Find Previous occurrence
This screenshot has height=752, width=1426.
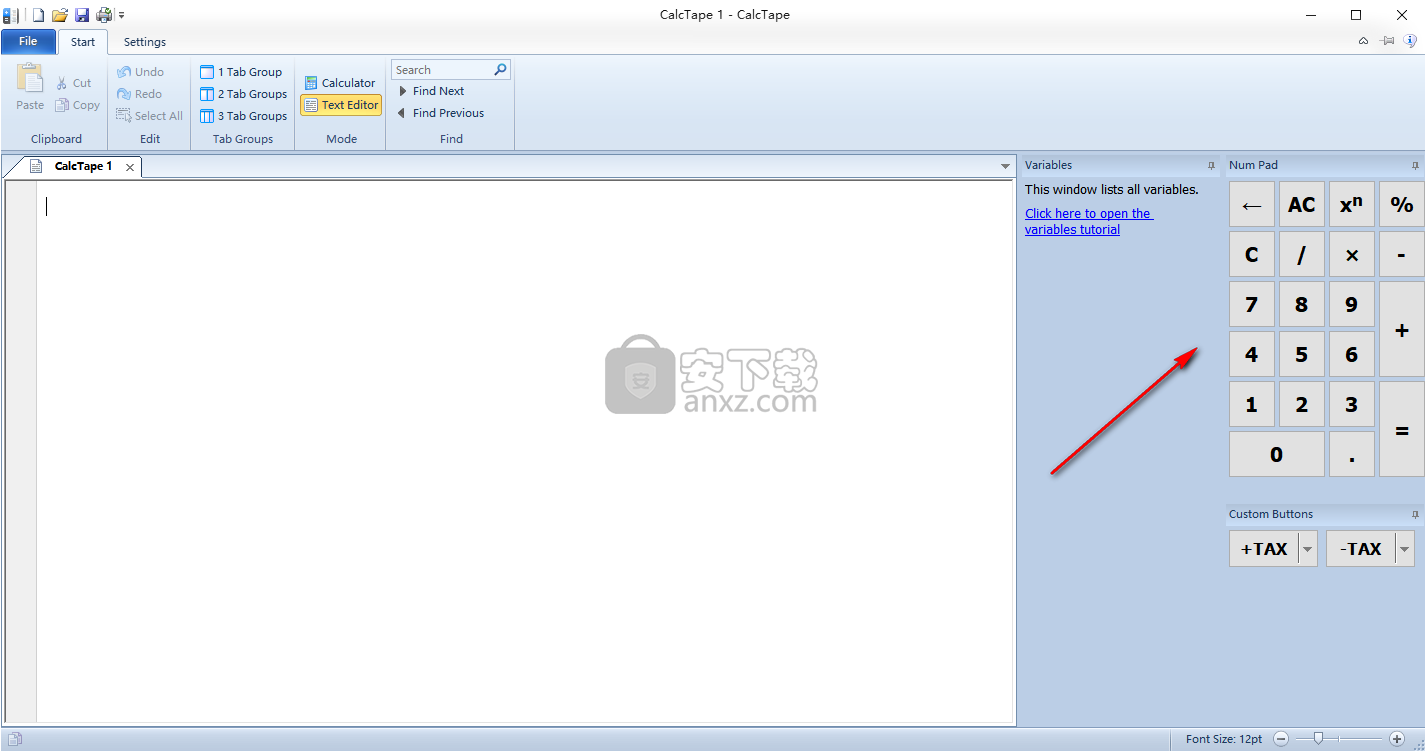tap(441, 113)
